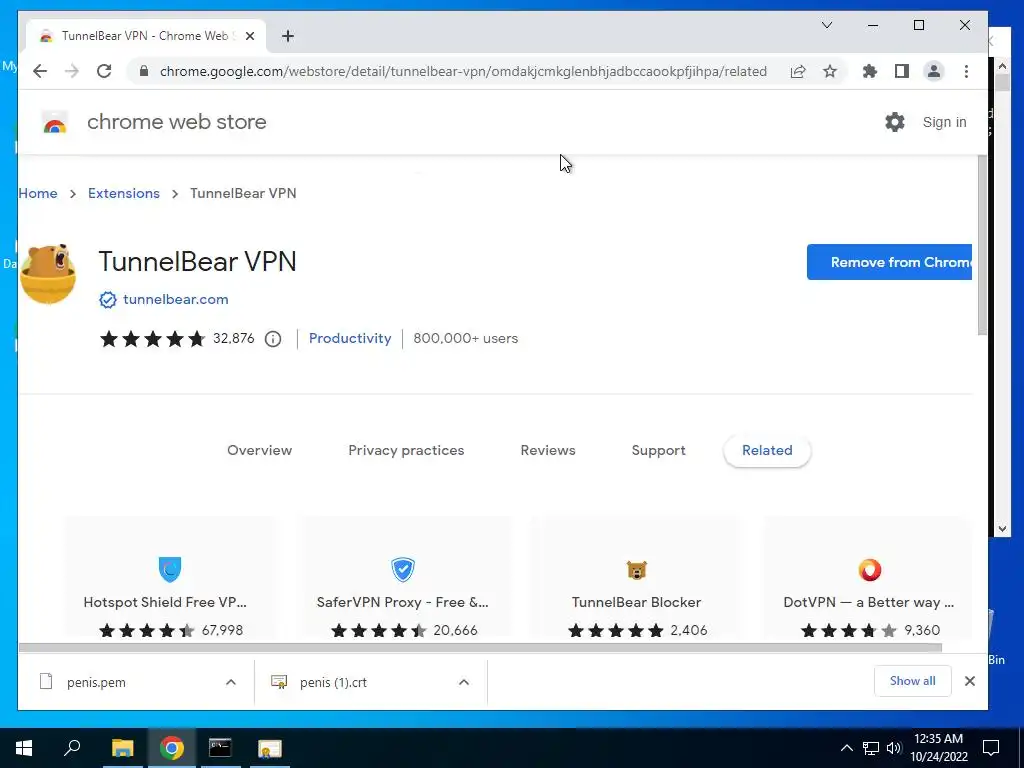Image resolution: width=1024 pixels, height=768 pixels.
Task: Switch to Overview tab
Action: click(x=259, y=450)
